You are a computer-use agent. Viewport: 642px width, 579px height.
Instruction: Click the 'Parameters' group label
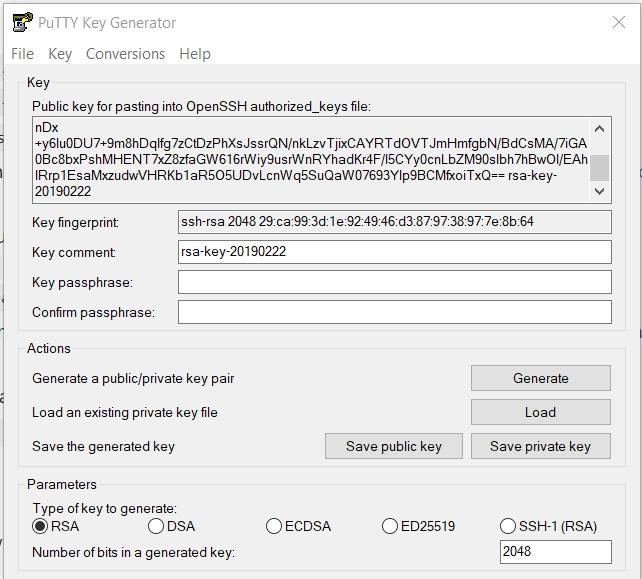(x=62, y=484)
